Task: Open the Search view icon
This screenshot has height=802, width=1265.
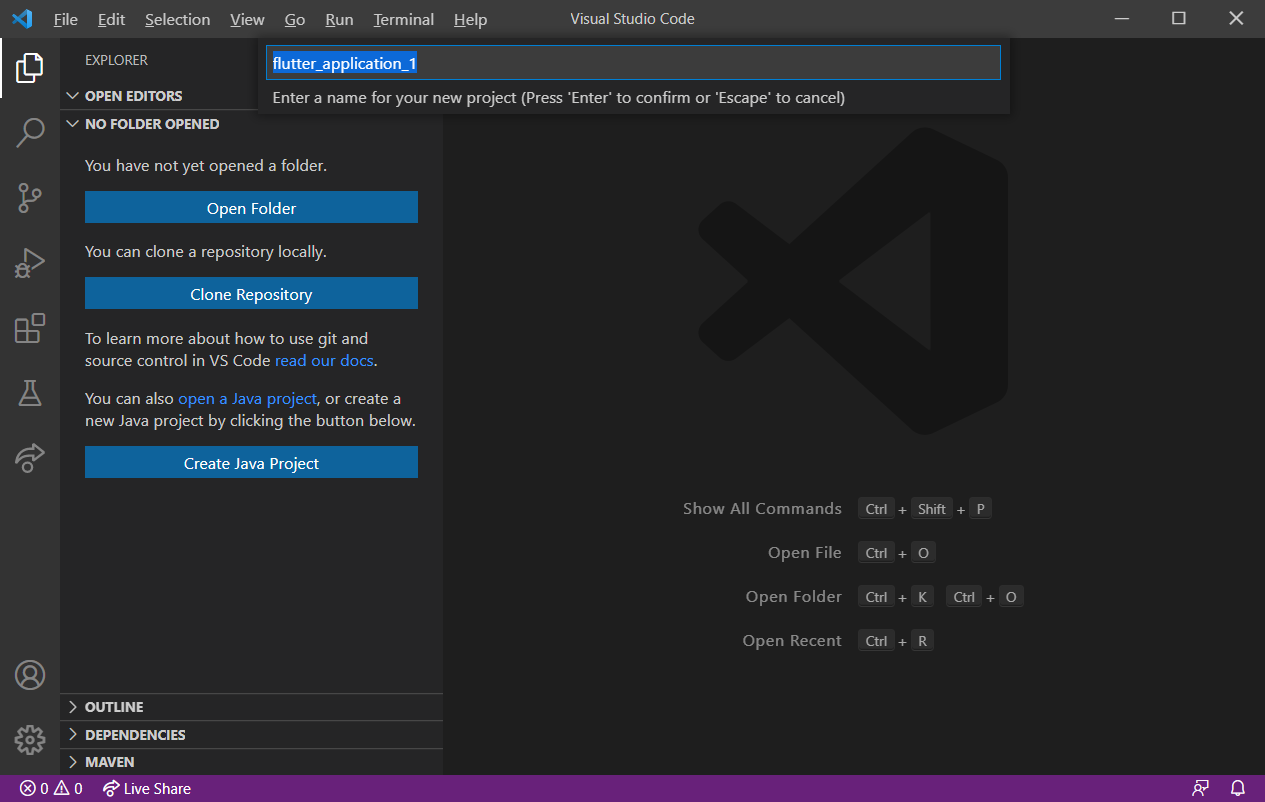Action: pos(30,132)
